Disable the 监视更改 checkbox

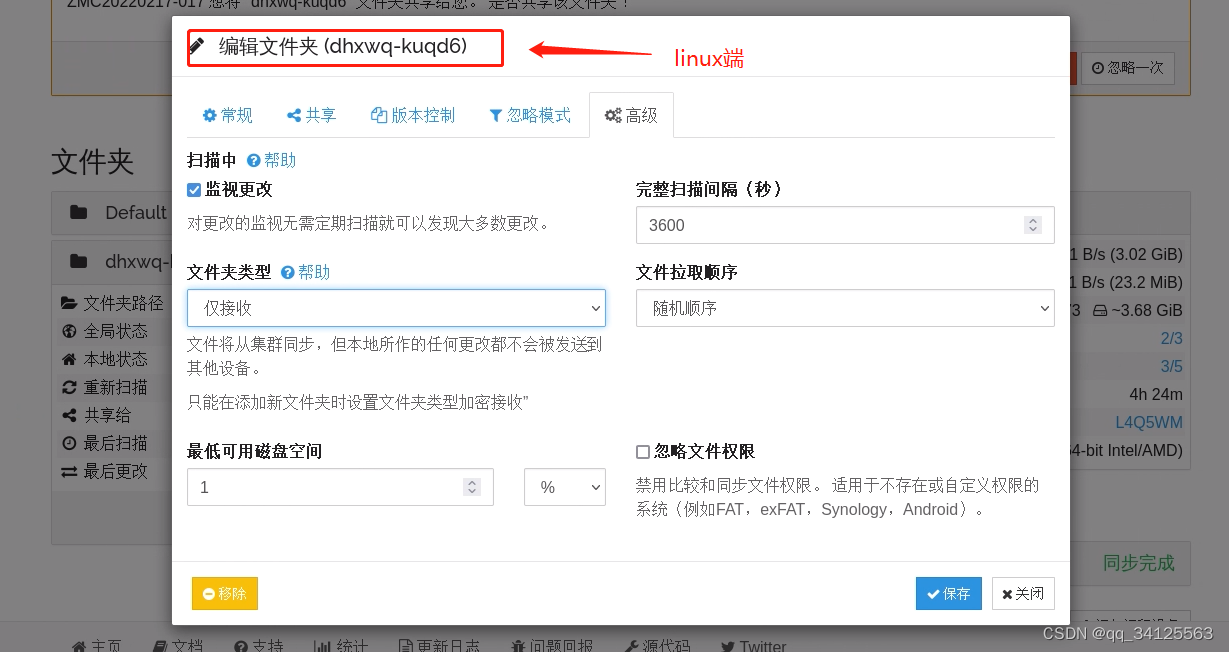(x=193, y=190)
